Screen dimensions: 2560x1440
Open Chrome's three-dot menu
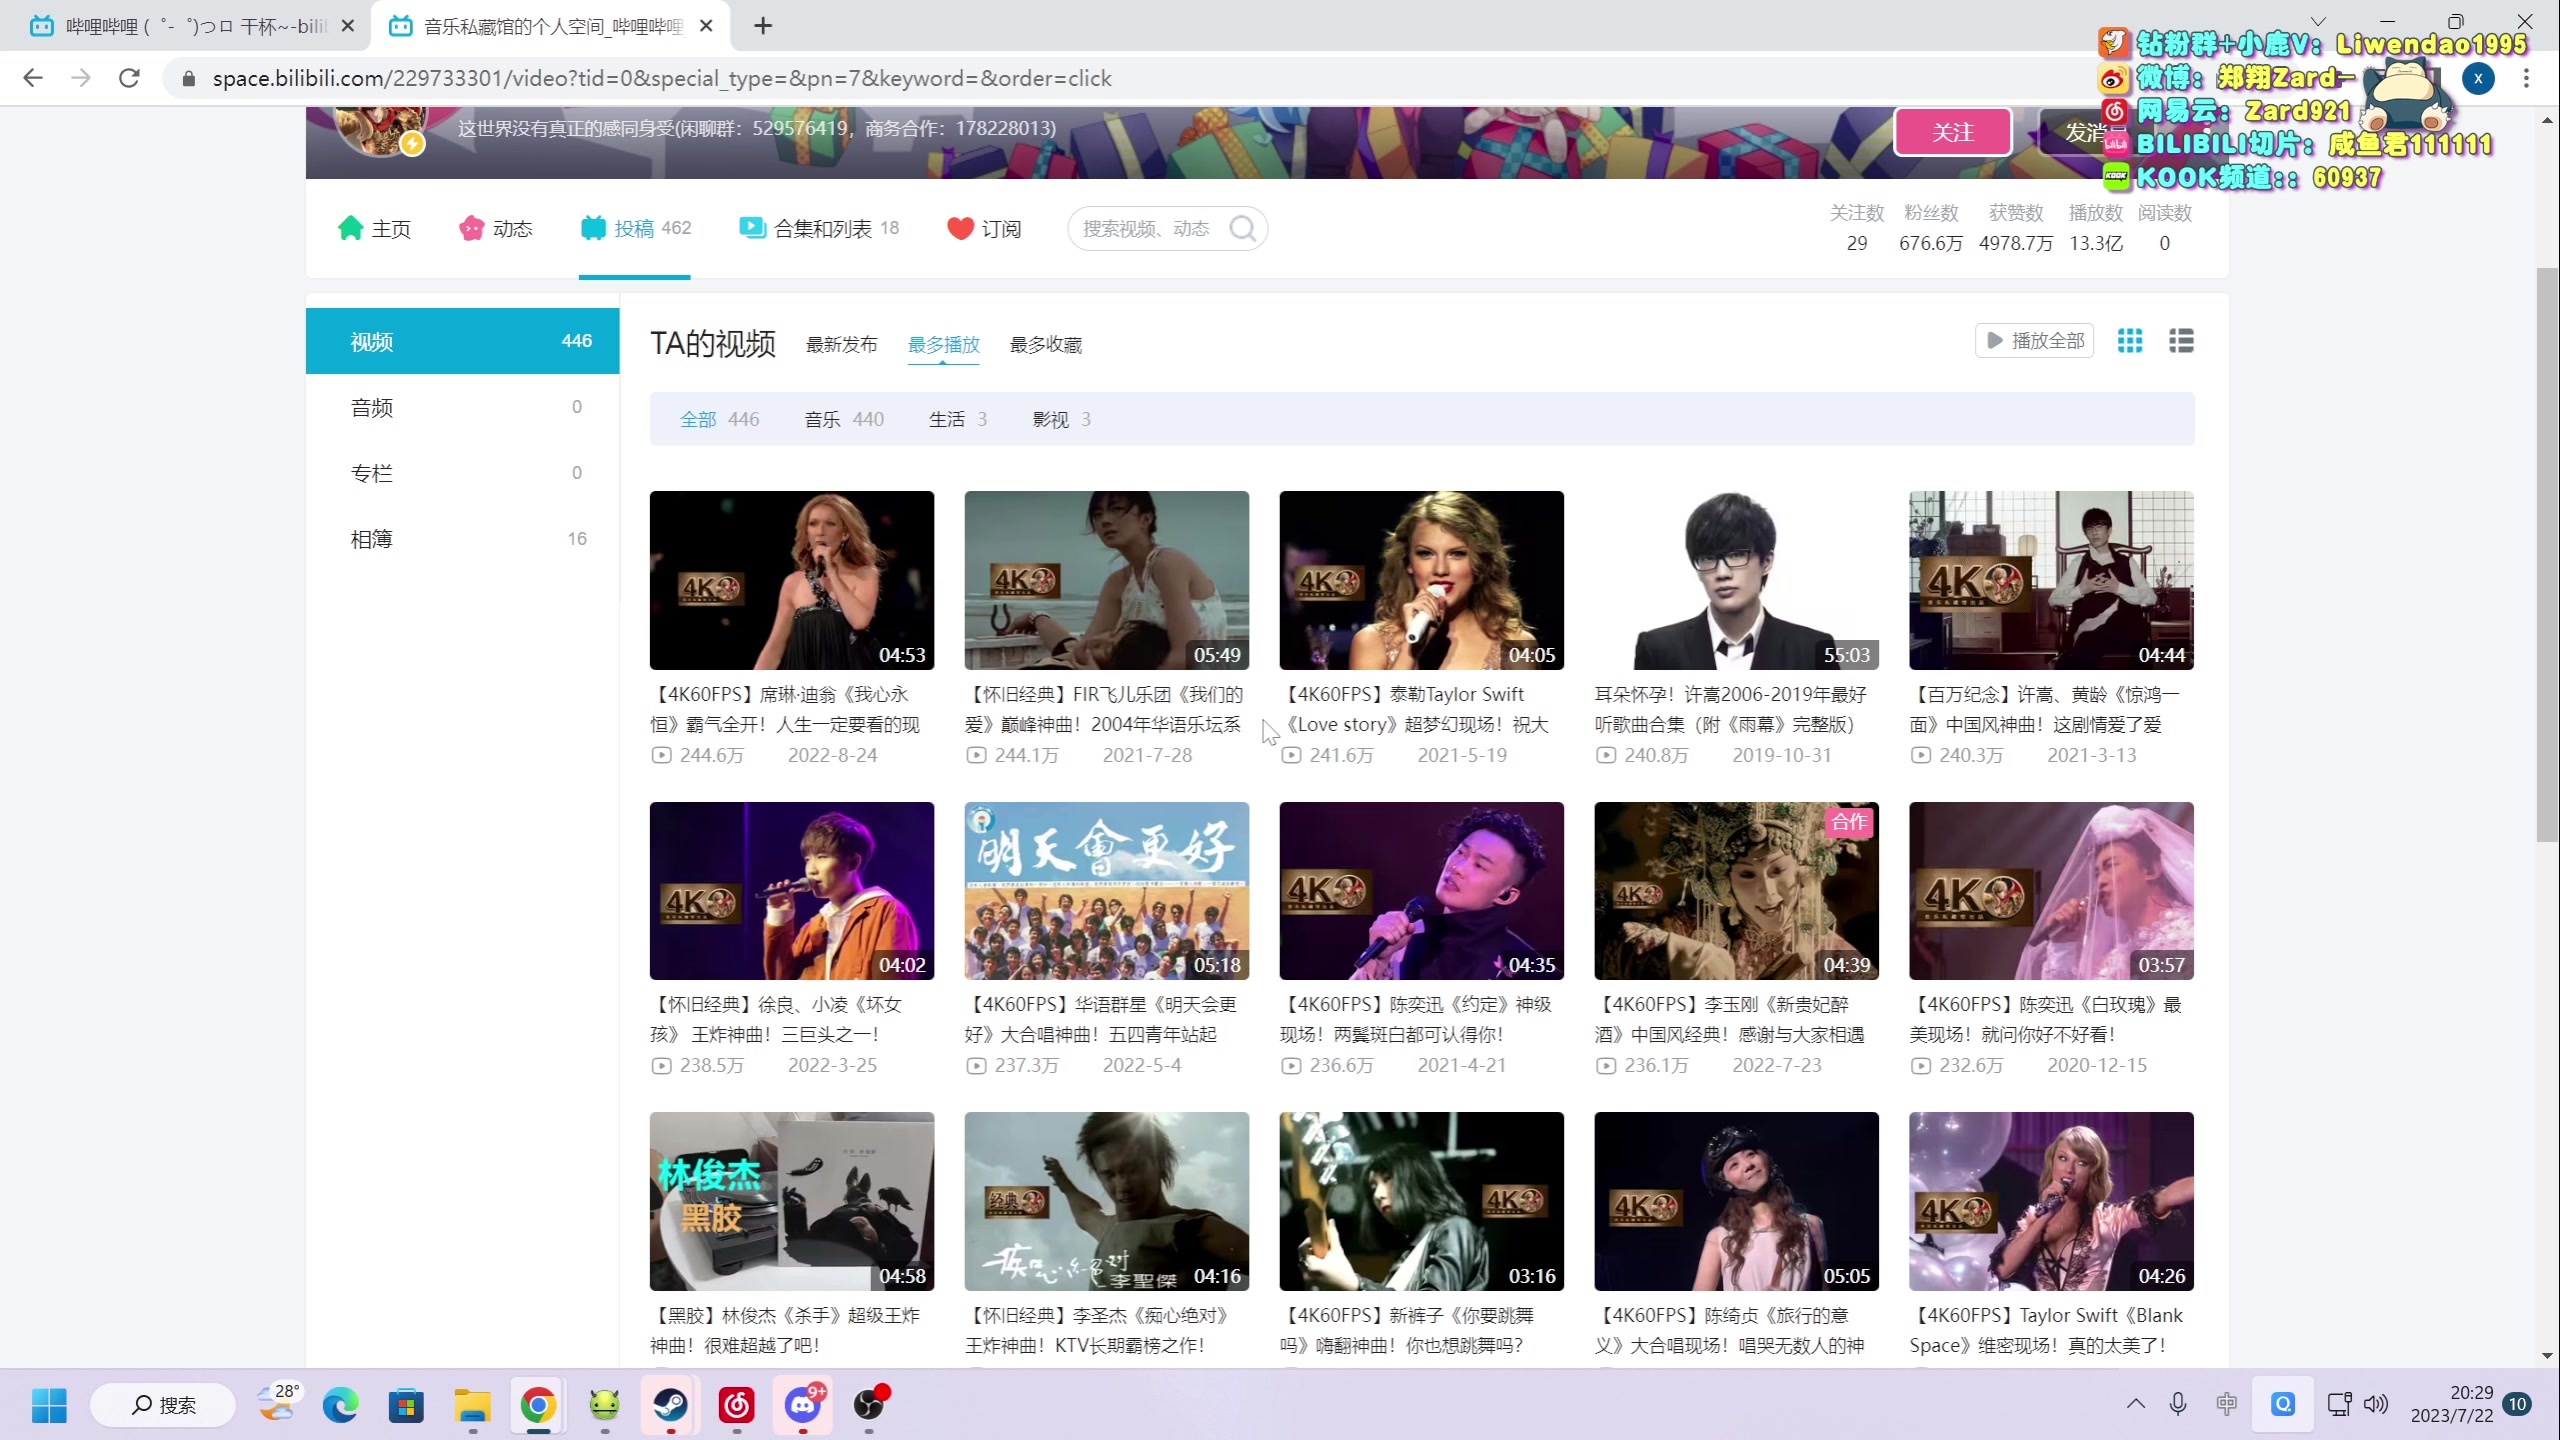pos(2527,78)
